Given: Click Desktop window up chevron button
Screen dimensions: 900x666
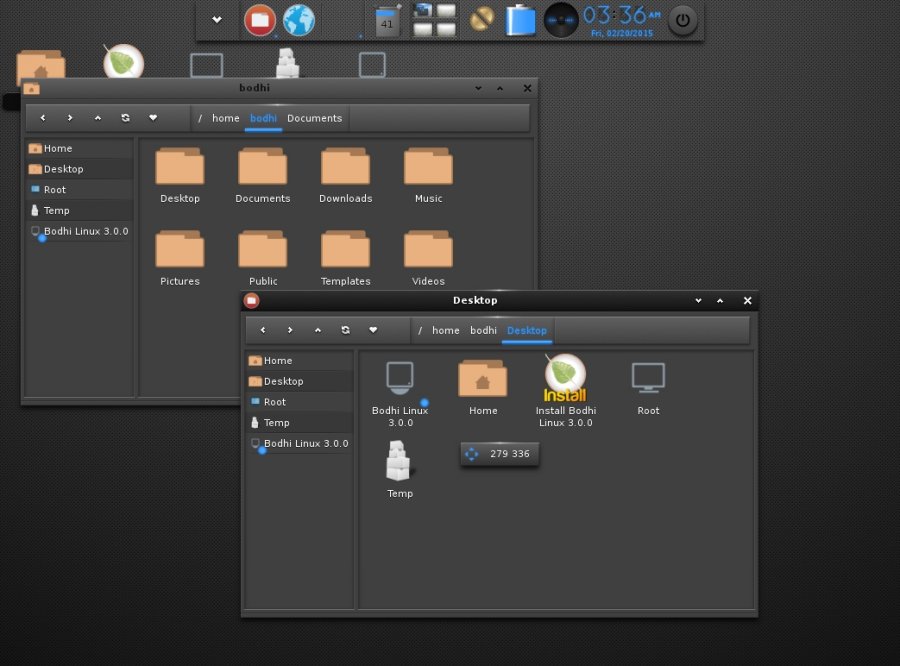Looking at the screenshot, I should point(720,300).
